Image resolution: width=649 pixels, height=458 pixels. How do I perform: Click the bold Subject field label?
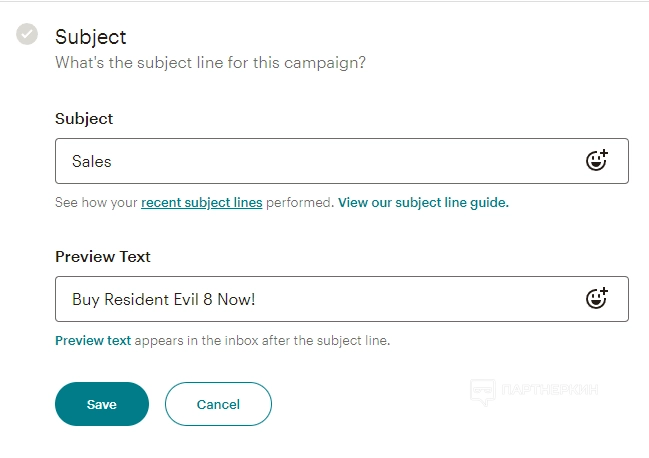point(84,118)
